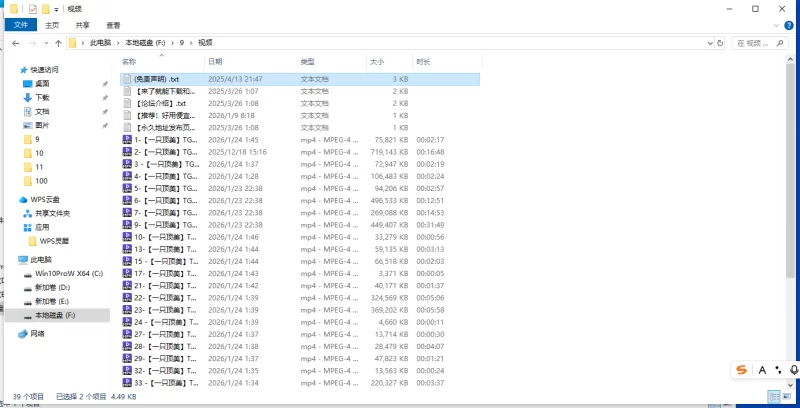This screenshot has width=800, height=408.
Task: Refresh the current folder view
Action: tap(722, 43)
